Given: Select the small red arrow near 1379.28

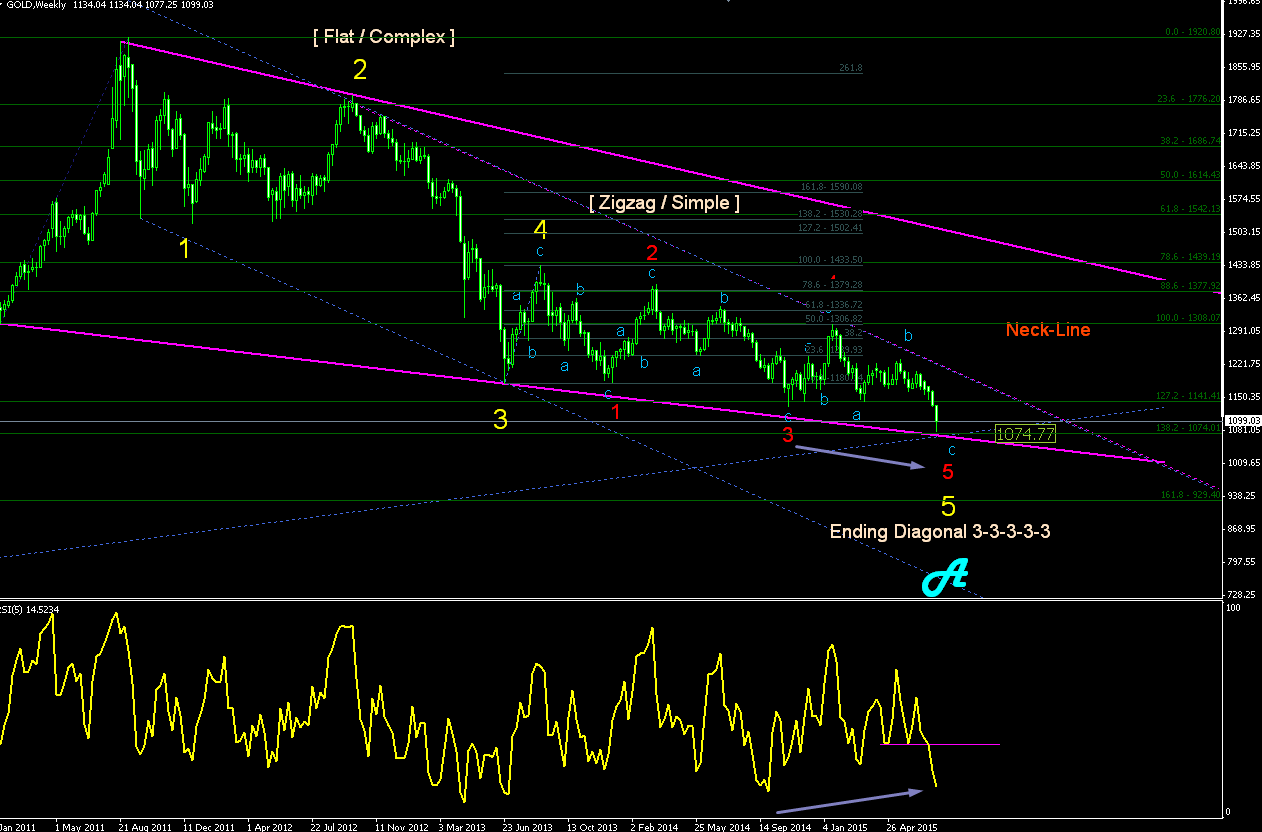Looking at the screenshot, I should [833, 277].
